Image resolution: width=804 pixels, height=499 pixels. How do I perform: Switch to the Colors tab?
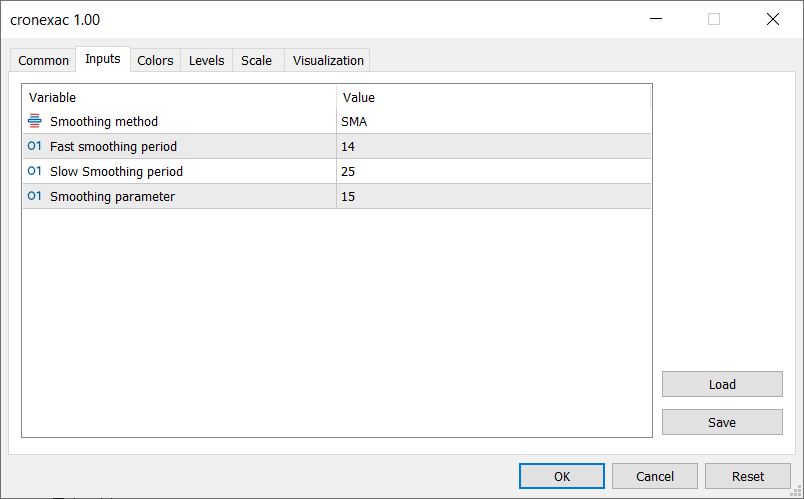155,61
